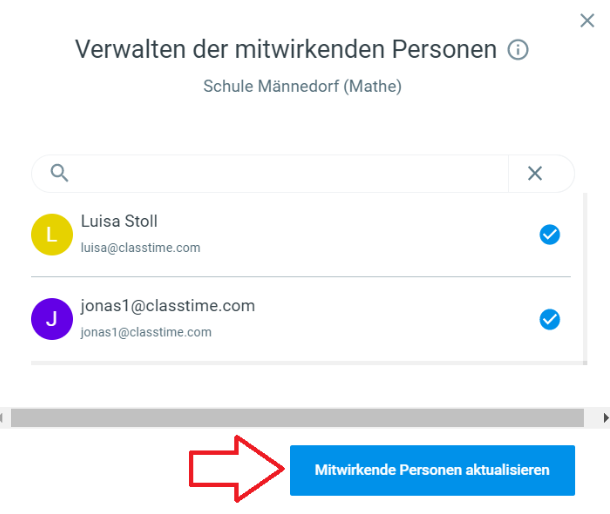Click the horizontal scrollbar right arrow
The width and height of the screenshot is (610, 514).
605,418
